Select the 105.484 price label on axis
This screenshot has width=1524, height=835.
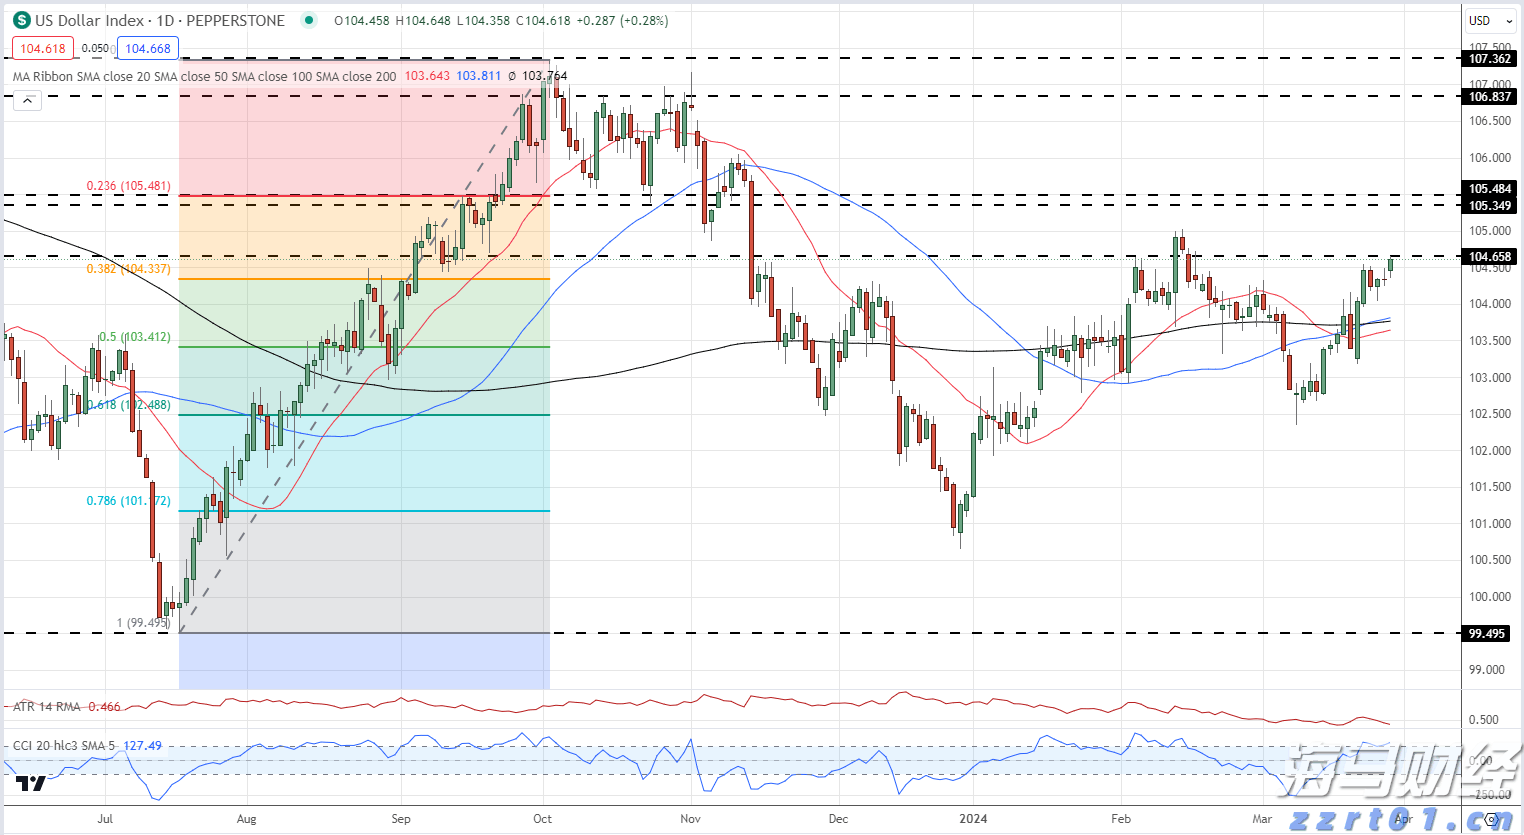[1489, 189]
